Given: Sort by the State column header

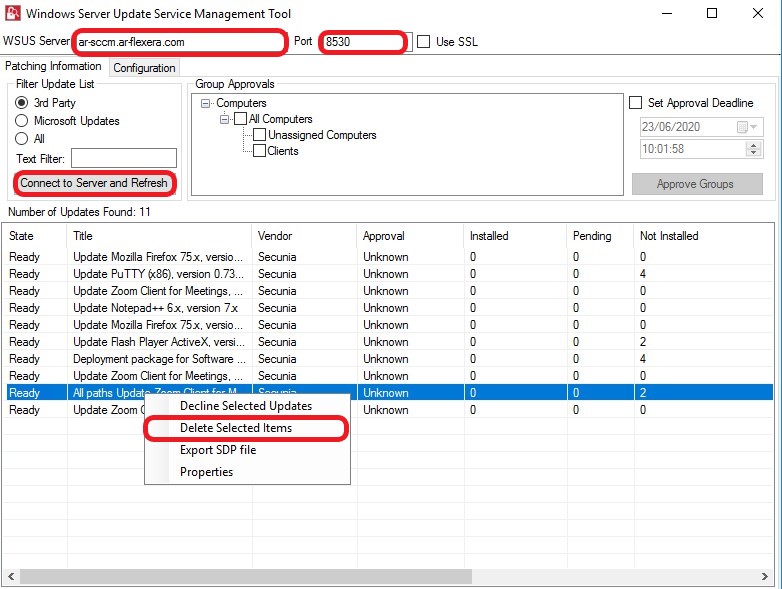Looking at the screenshot, I should [x=35, y=236].
